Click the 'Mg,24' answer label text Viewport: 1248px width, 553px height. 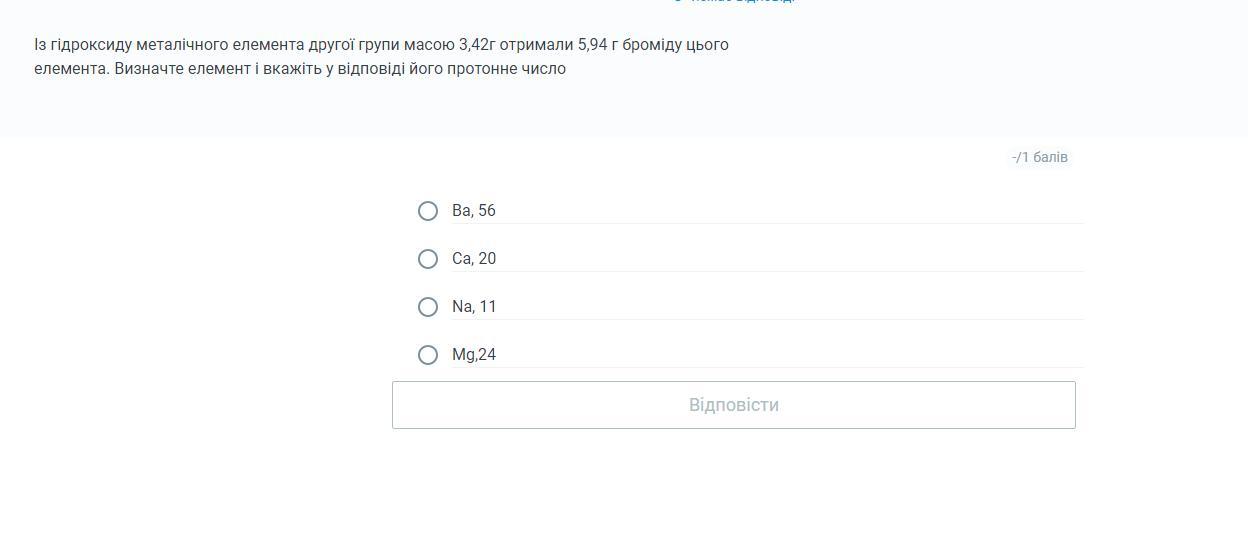(474, 355)
